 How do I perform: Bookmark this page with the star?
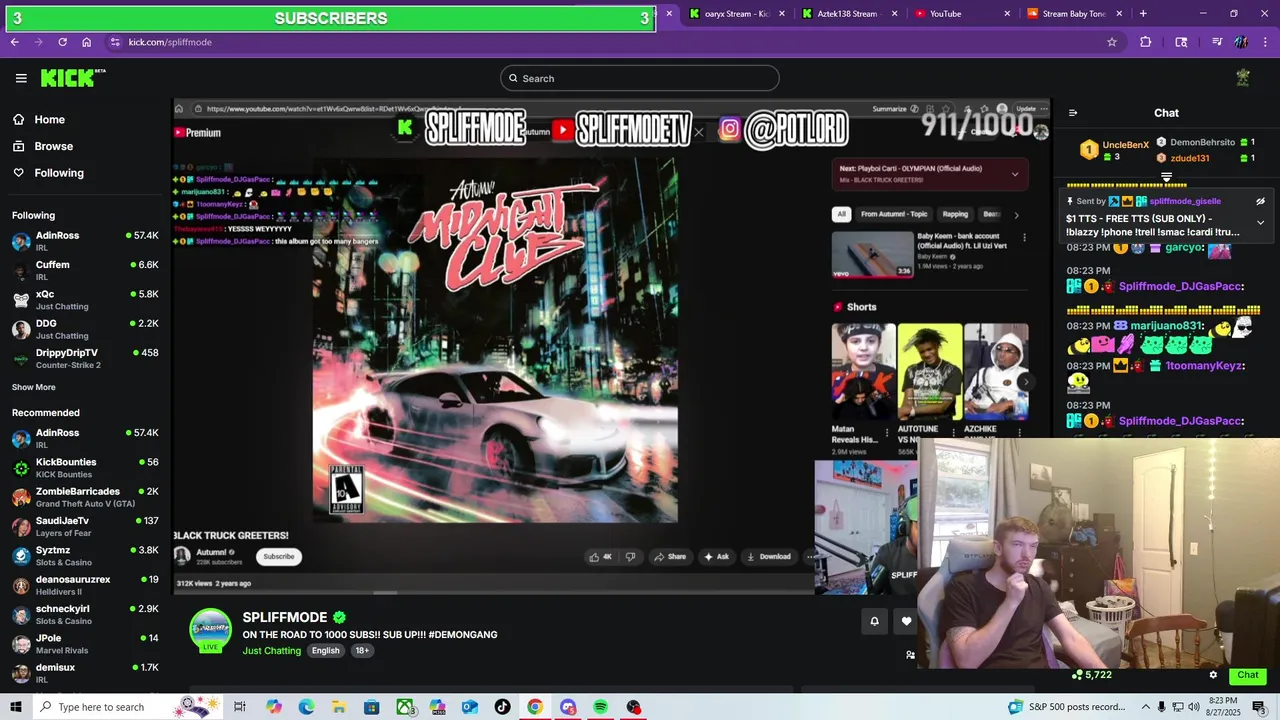click(1111, 42)
